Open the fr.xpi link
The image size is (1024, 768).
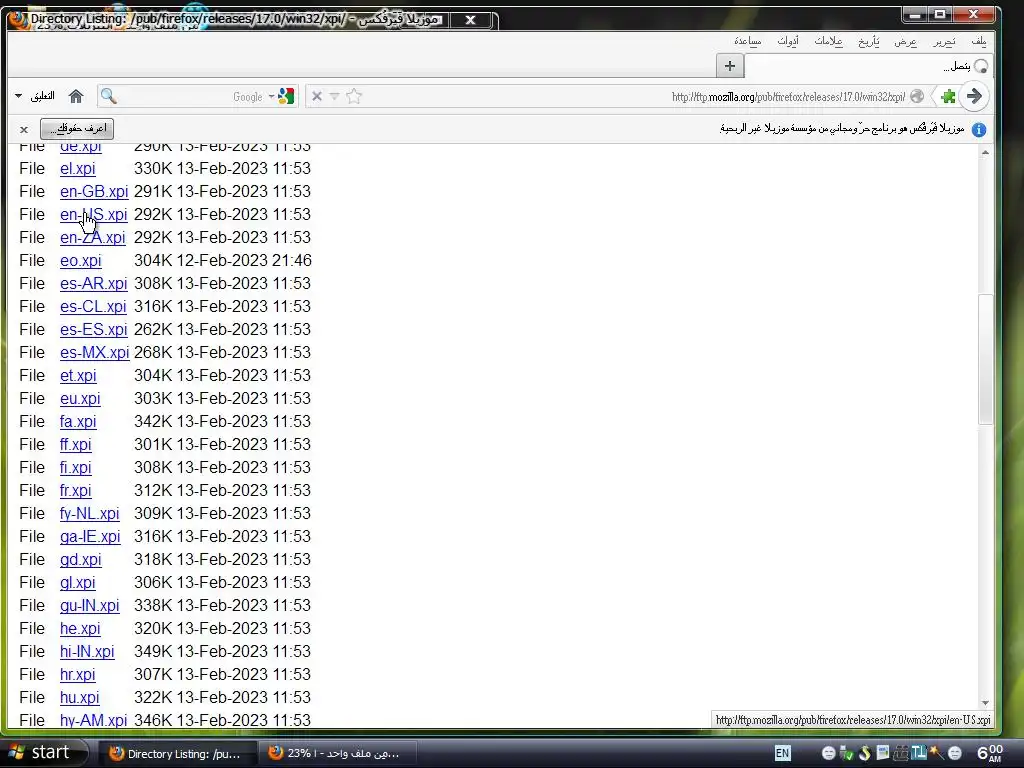point(76,490)
